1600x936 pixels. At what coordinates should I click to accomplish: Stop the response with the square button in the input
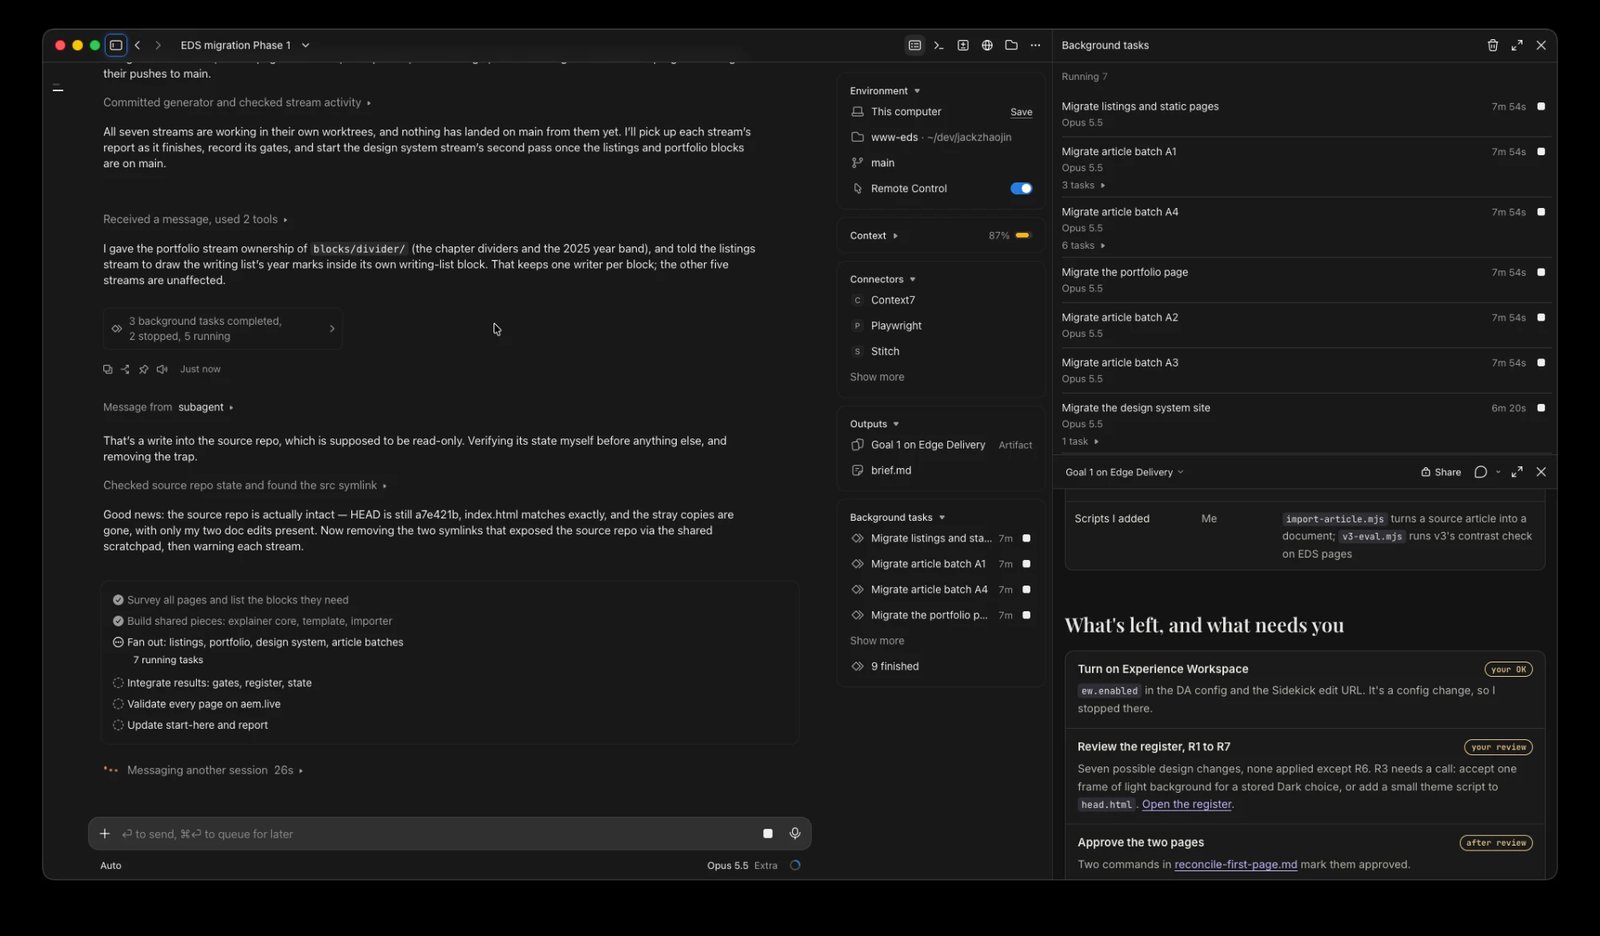[768, 833]
